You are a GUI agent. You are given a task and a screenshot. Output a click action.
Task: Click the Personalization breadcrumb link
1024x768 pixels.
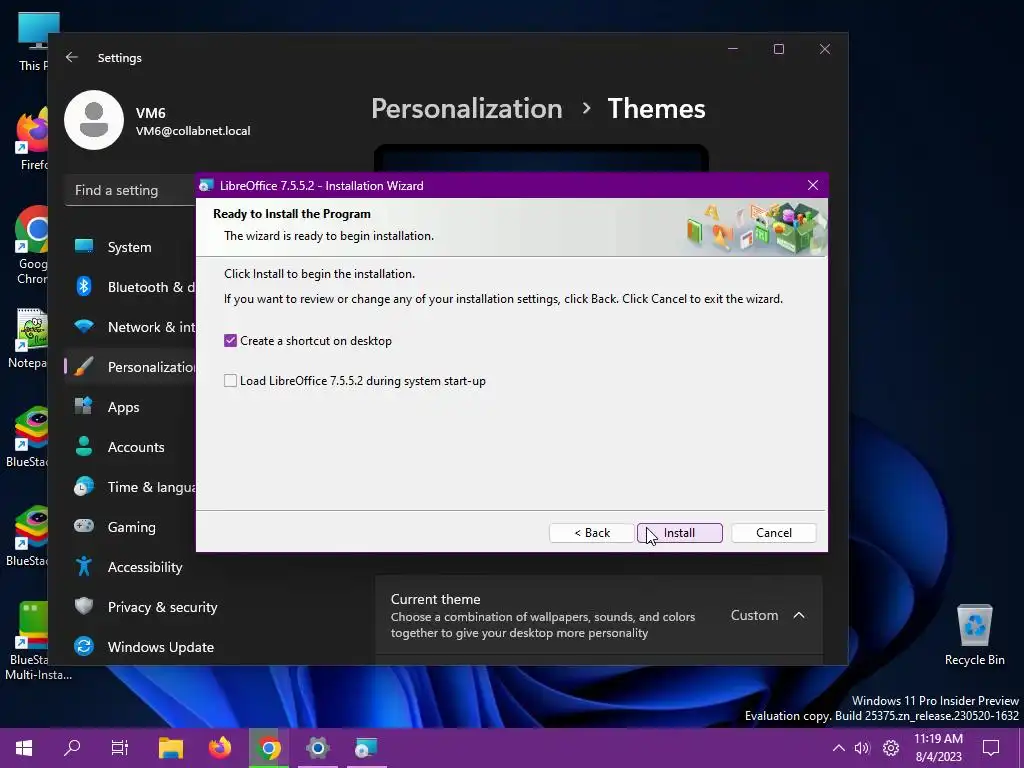(x=466, y=108)
